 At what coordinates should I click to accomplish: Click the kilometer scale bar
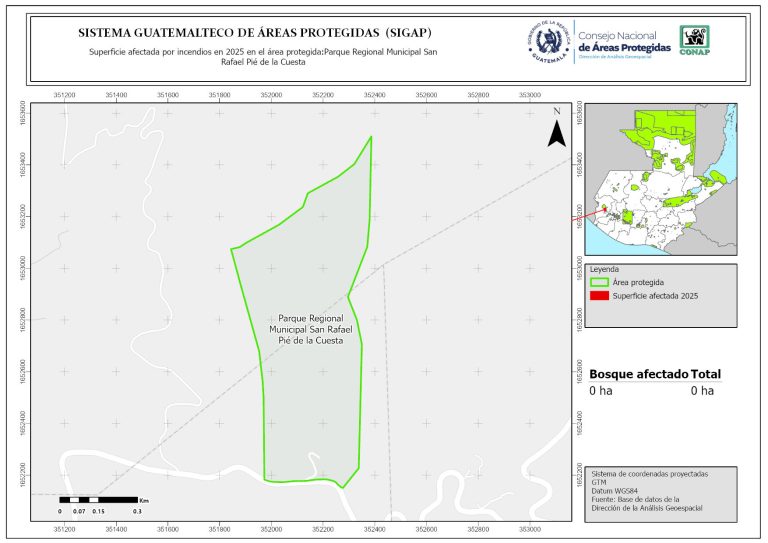click(98, 499)
